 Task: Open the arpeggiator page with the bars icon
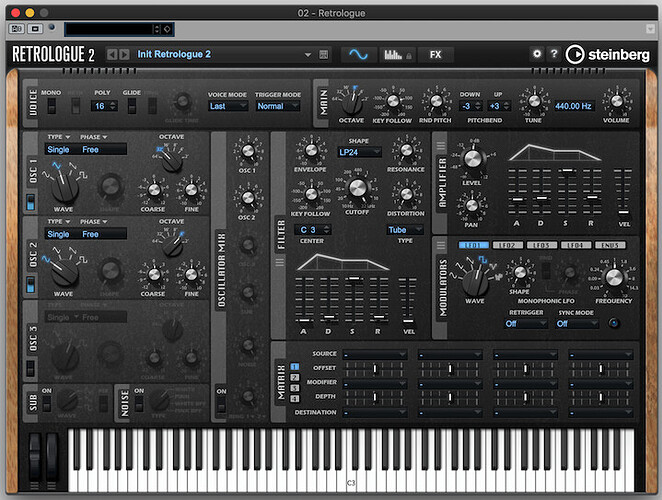397,54
